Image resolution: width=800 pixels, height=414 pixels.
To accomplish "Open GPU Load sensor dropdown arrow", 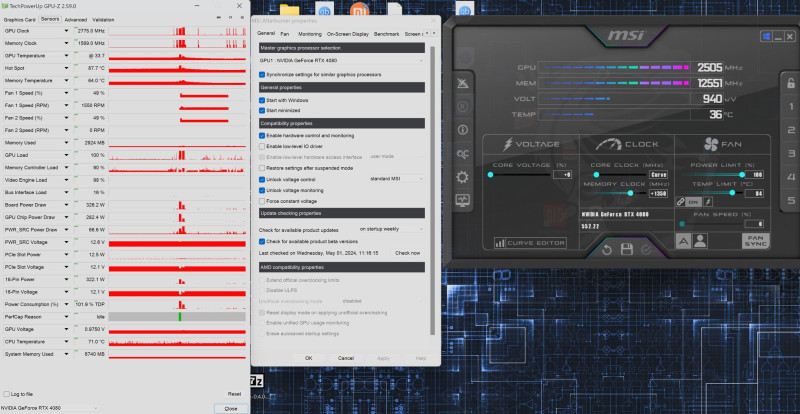I will pos(66,155).
